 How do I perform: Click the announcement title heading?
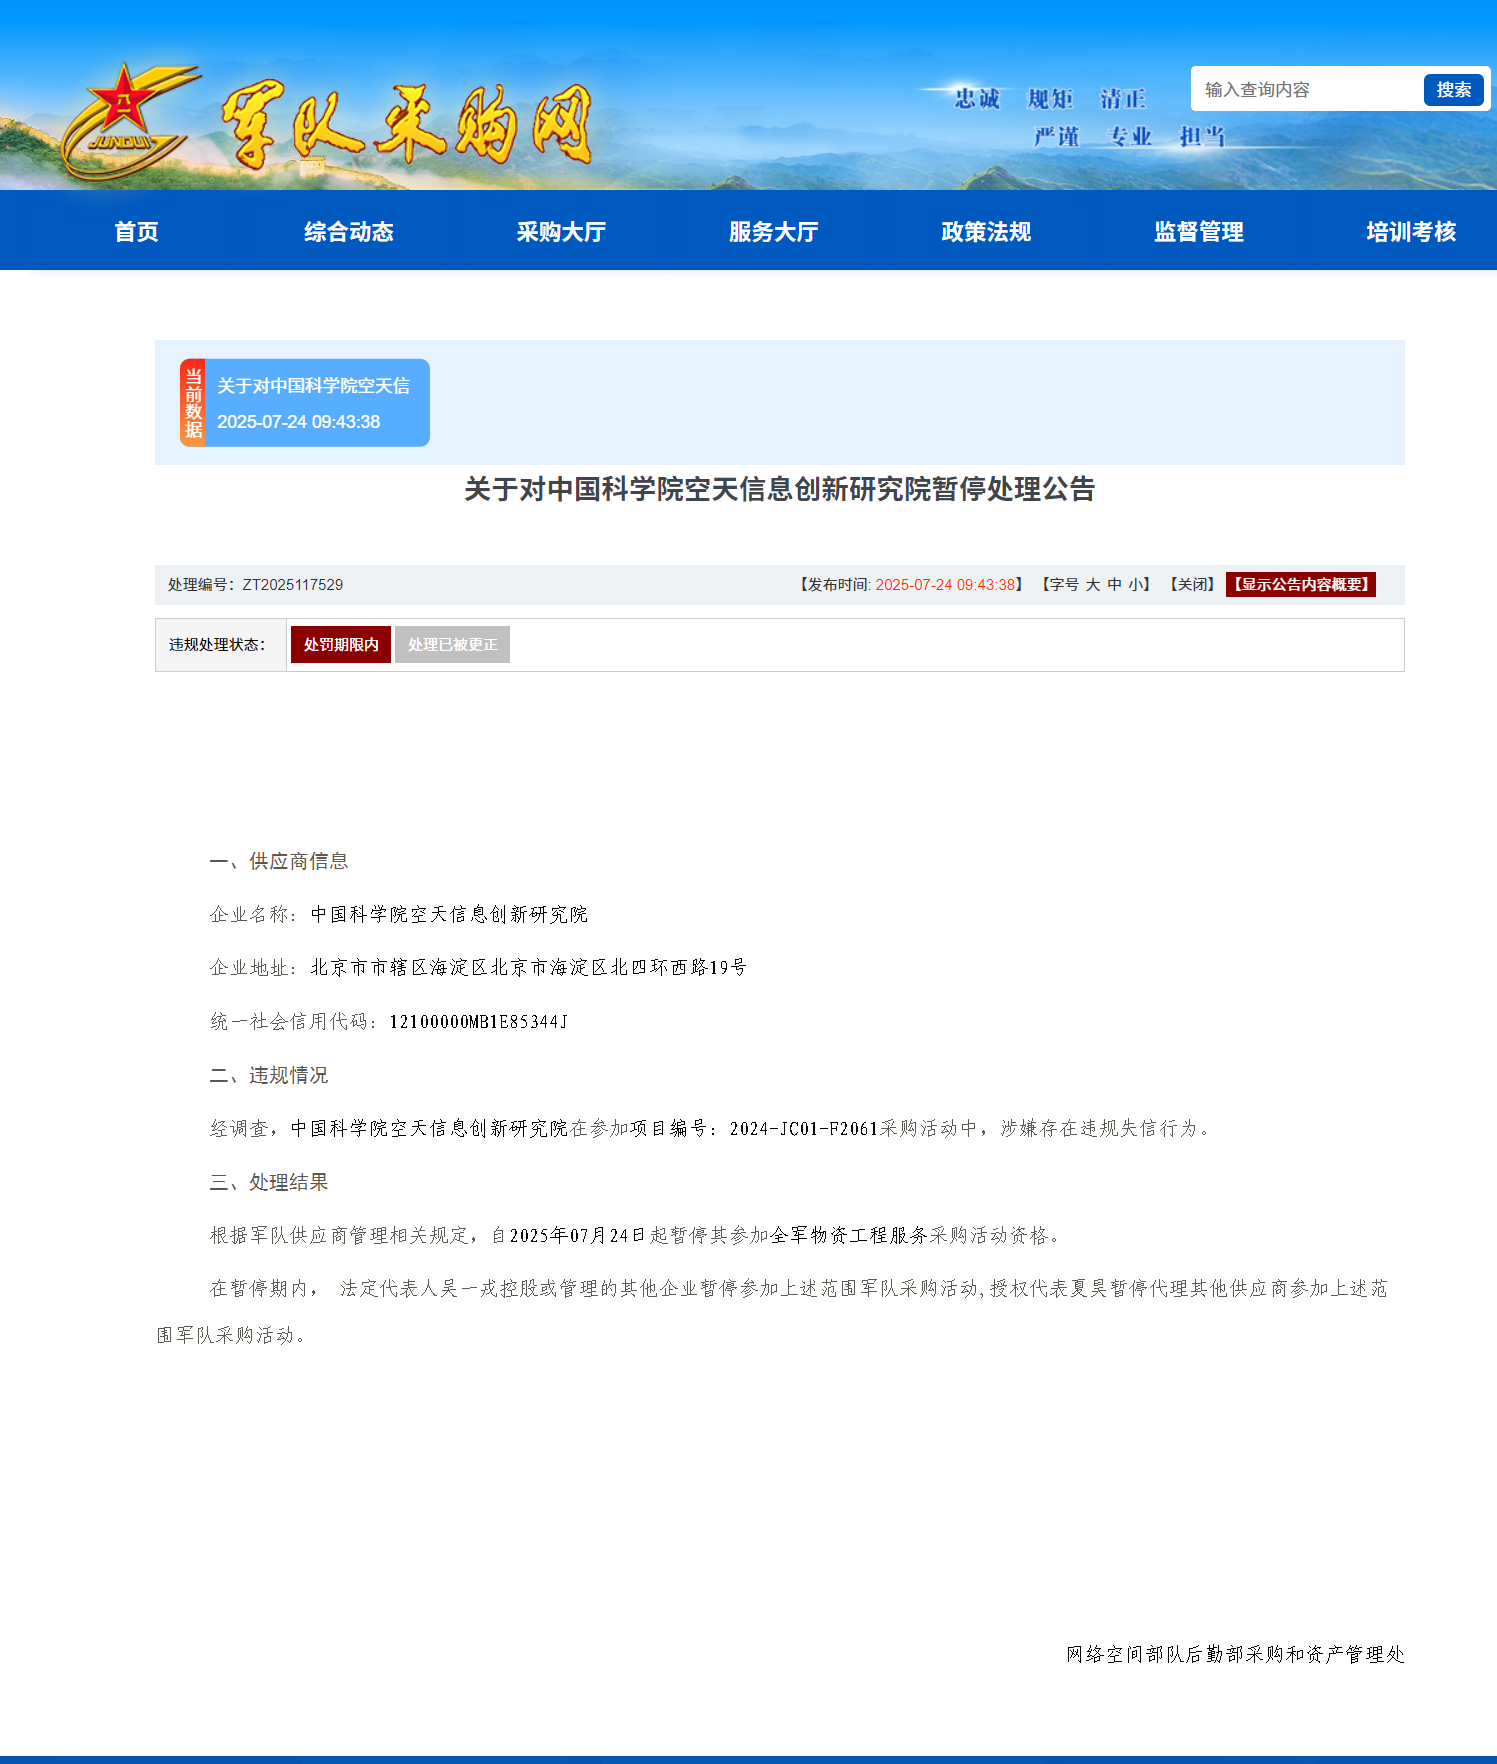point(780,489)
